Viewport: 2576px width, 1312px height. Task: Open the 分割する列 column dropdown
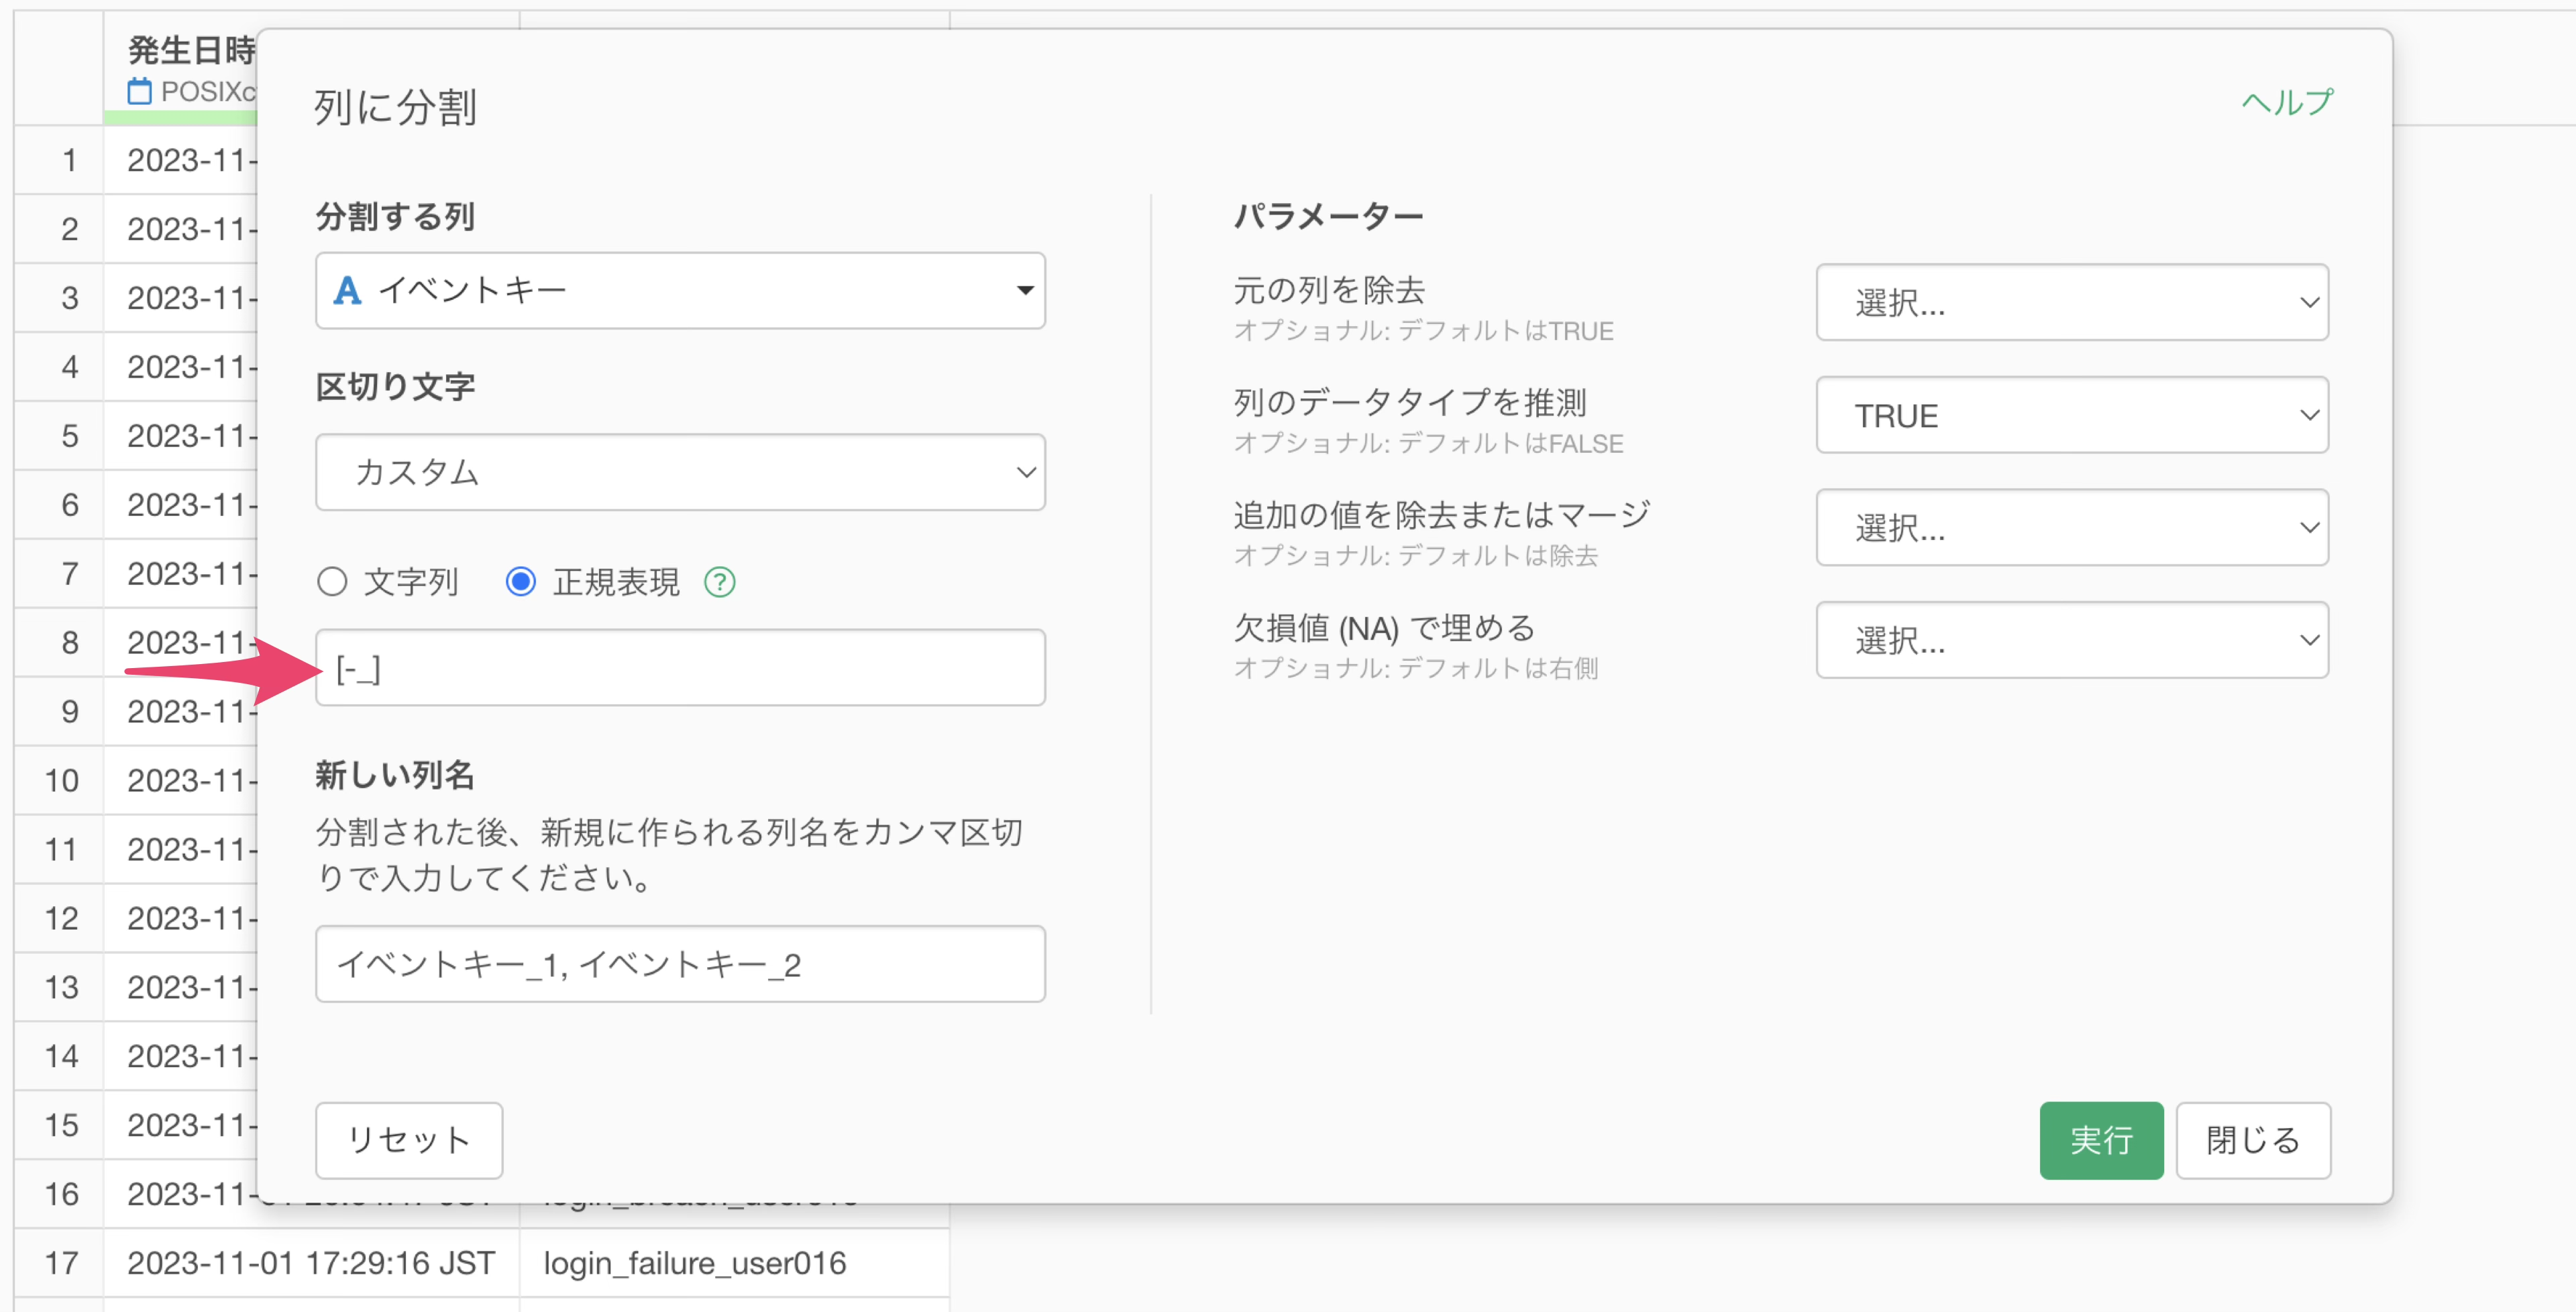[x=680, y=291]
